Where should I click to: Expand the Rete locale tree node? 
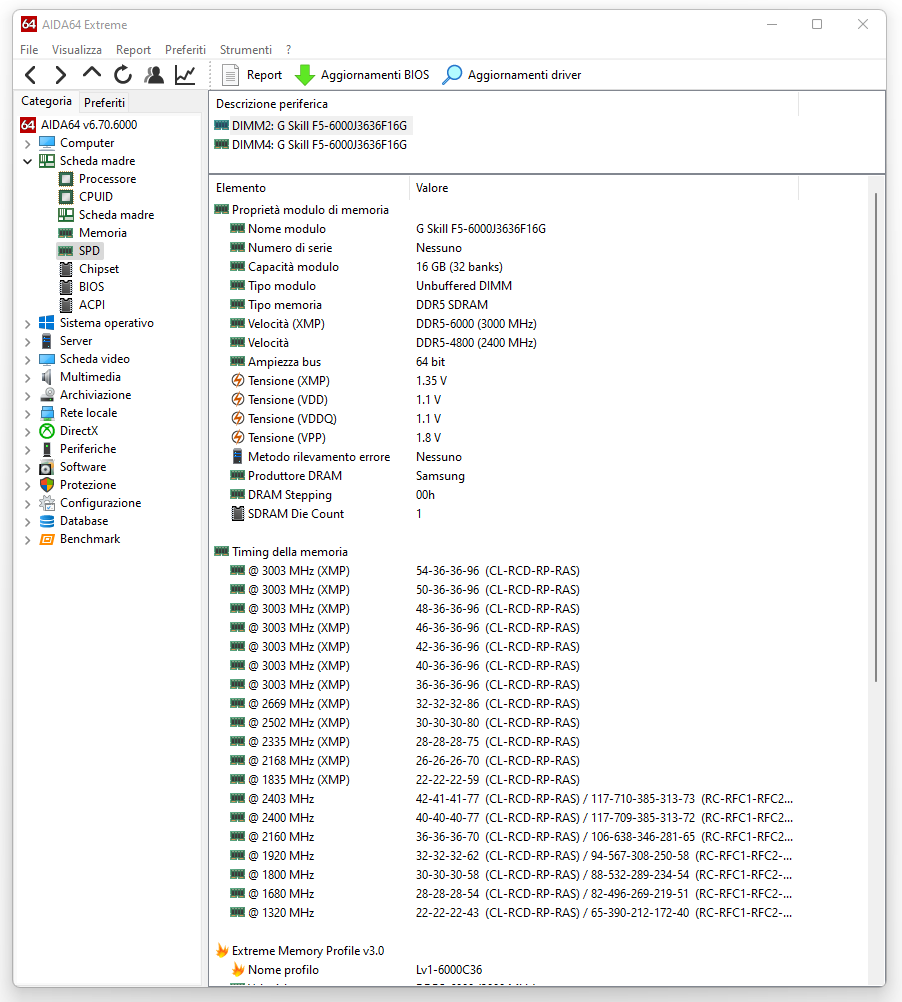pyautogui.click(x=27, y=413)
